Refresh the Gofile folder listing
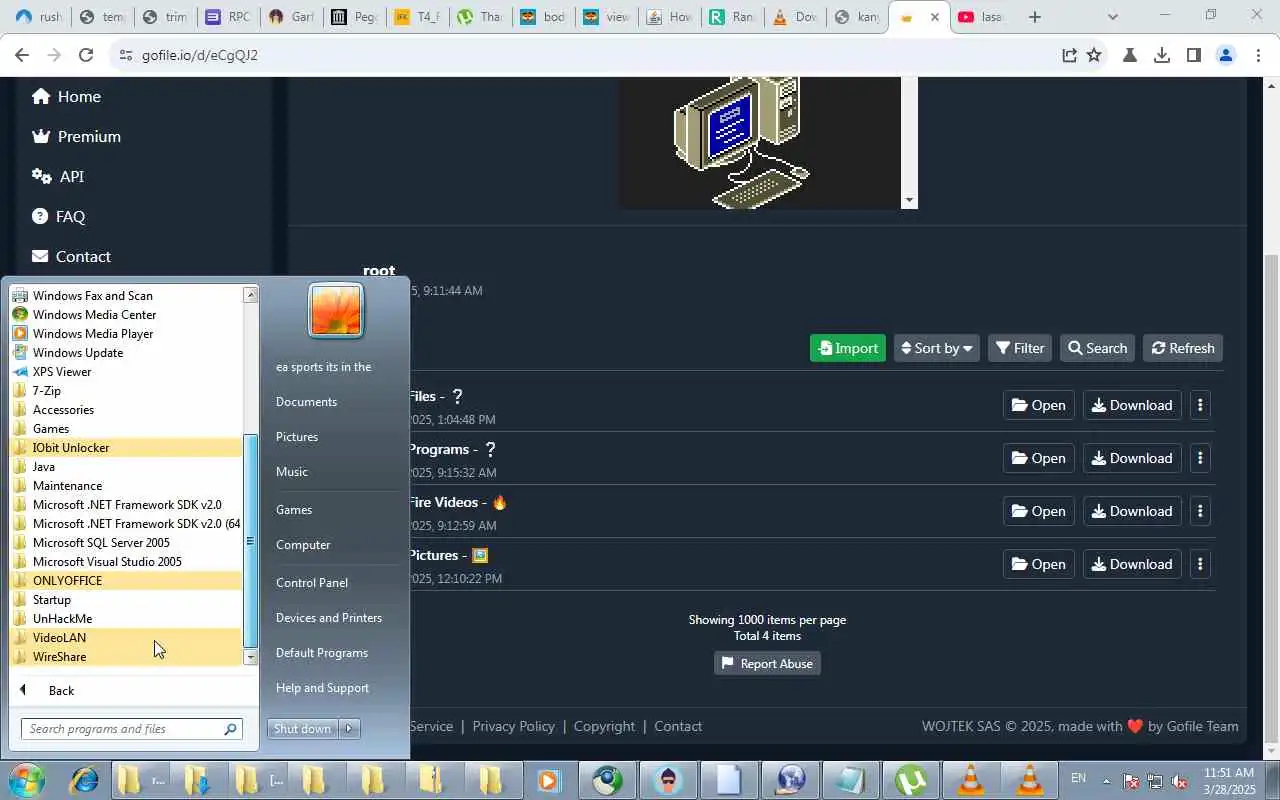The image size is (1280, 800). coord(1183,348)
